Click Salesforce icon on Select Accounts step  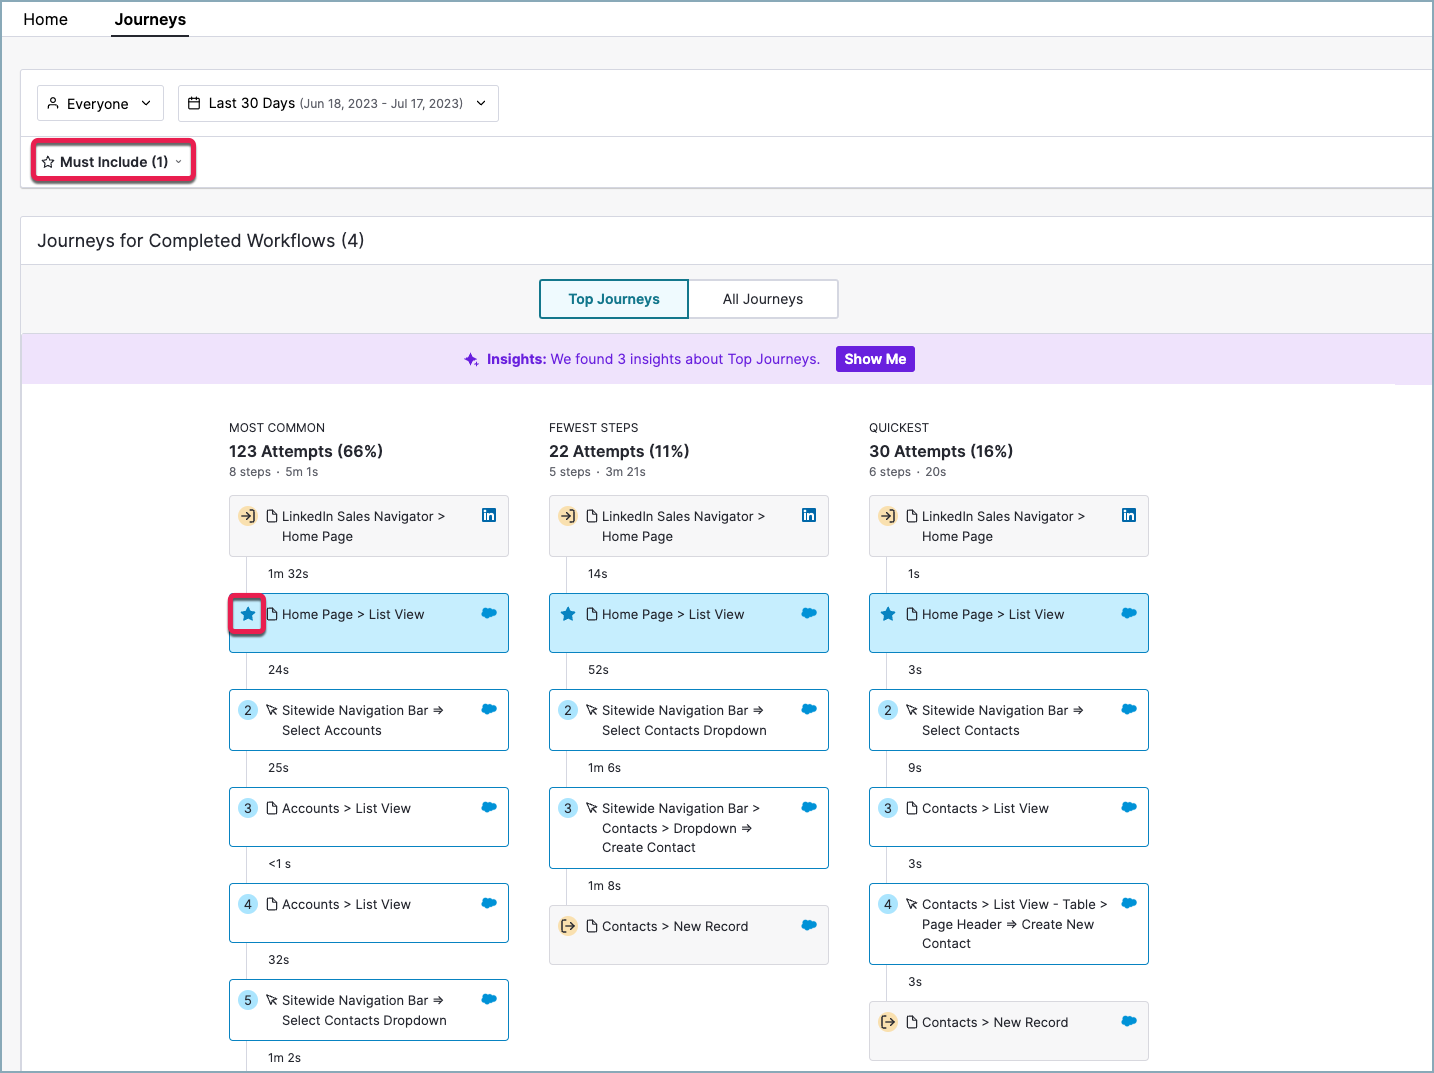click(489, 709)
